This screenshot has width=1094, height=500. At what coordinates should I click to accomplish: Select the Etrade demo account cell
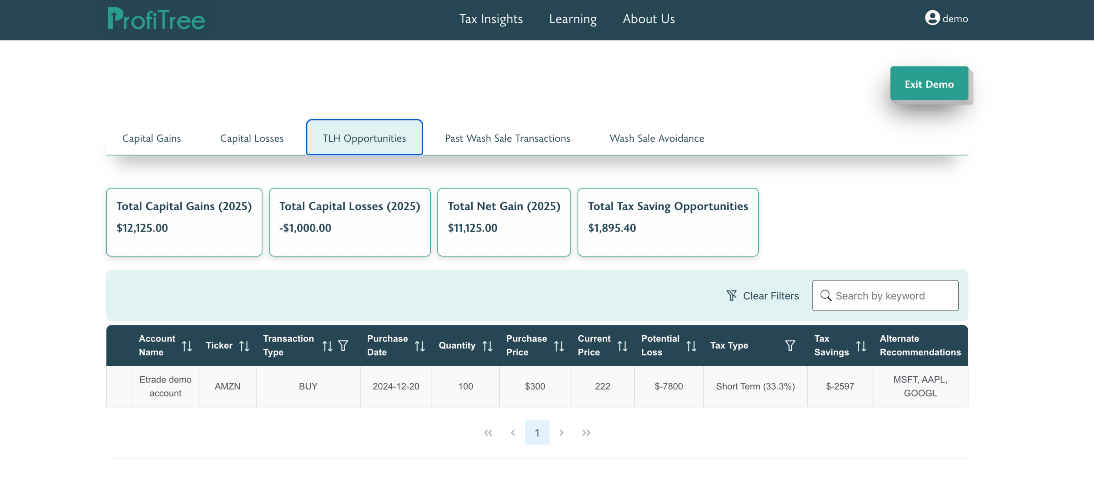pyautogui.click(x=165, y=386)
